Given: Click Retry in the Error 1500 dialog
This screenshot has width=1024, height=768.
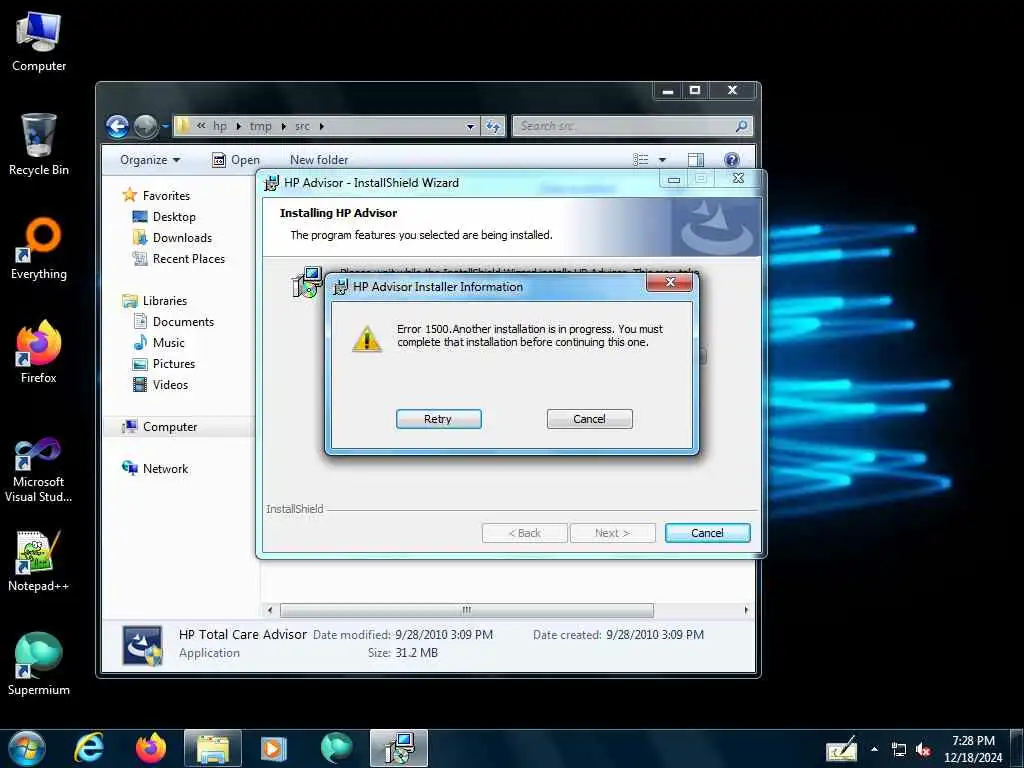Looking at the screenshot, I should click(438, 419).
